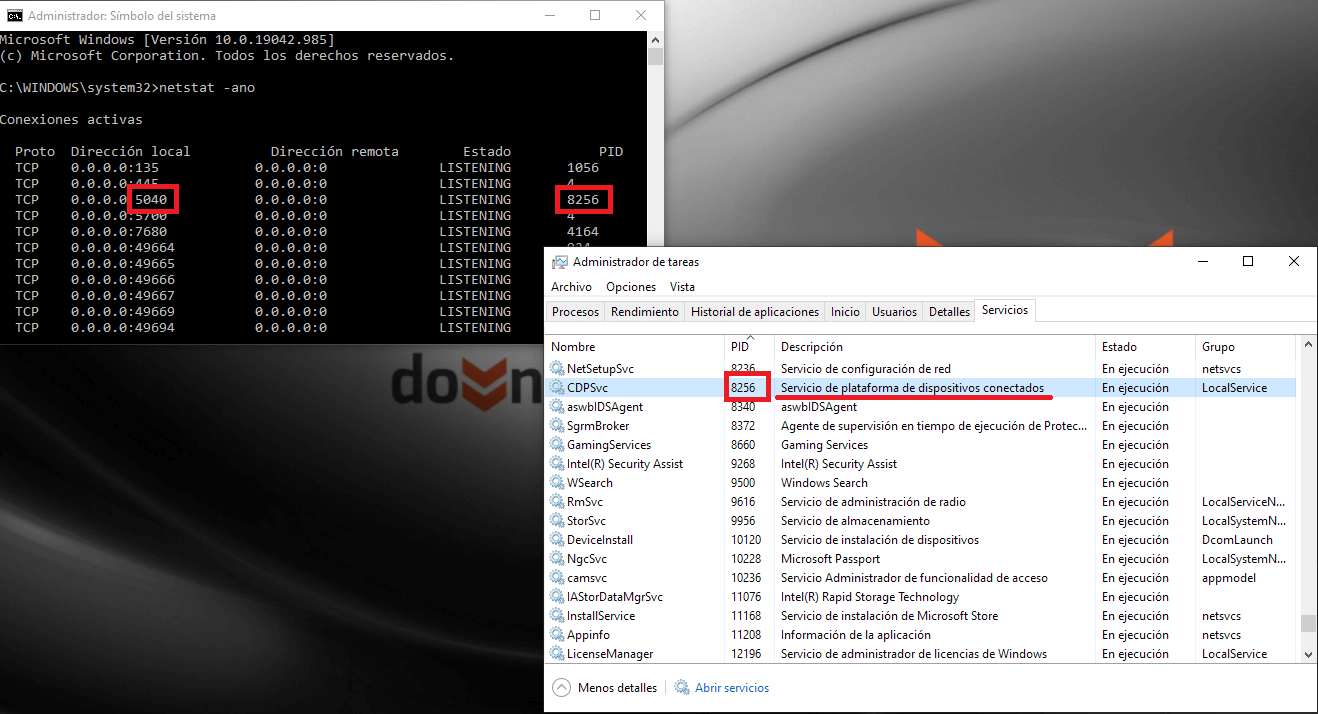The height and width of the screenshot is (714, 1318).
Task: Sort services by the Nombre column
Action: 636,347
